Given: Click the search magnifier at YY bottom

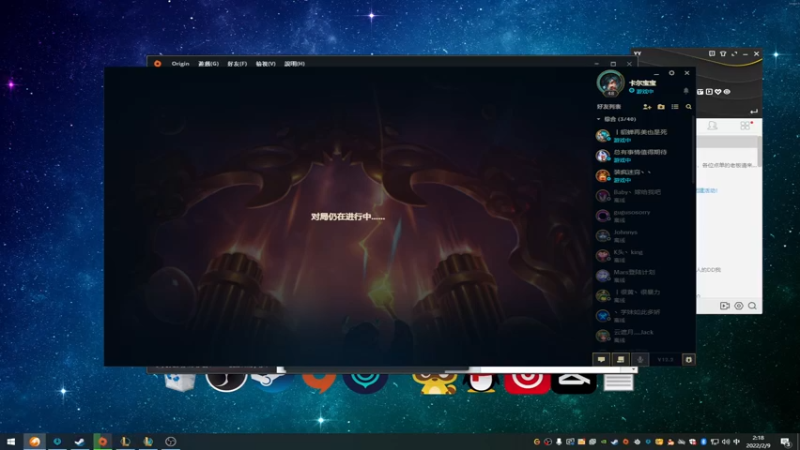Looking at the screenshot, I should coord(752,306).
